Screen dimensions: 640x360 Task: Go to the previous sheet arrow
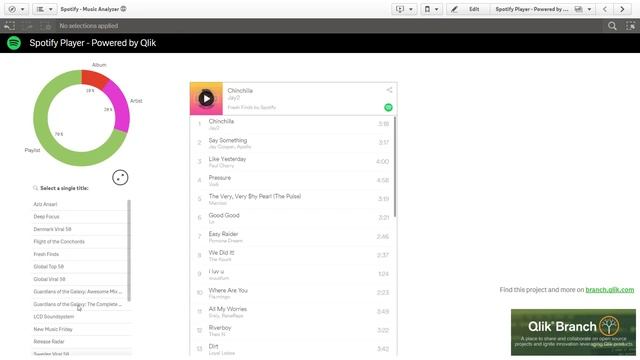coord(605,9)
